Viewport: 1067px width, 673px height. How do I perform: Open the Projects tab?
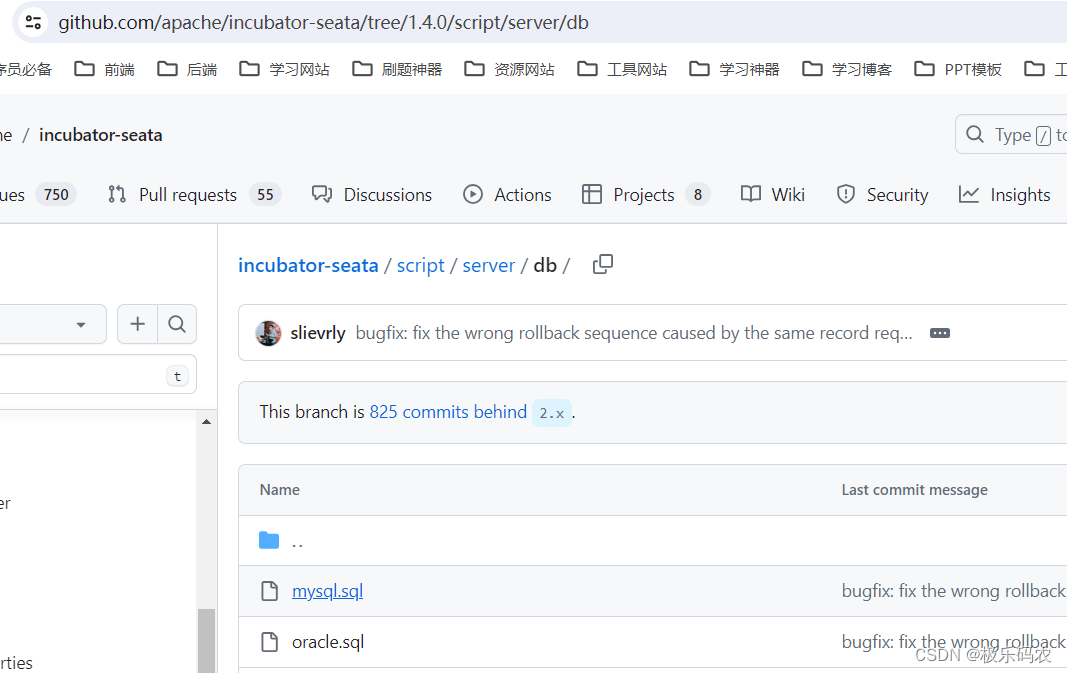pyautogui.click(x=646, y=195)
